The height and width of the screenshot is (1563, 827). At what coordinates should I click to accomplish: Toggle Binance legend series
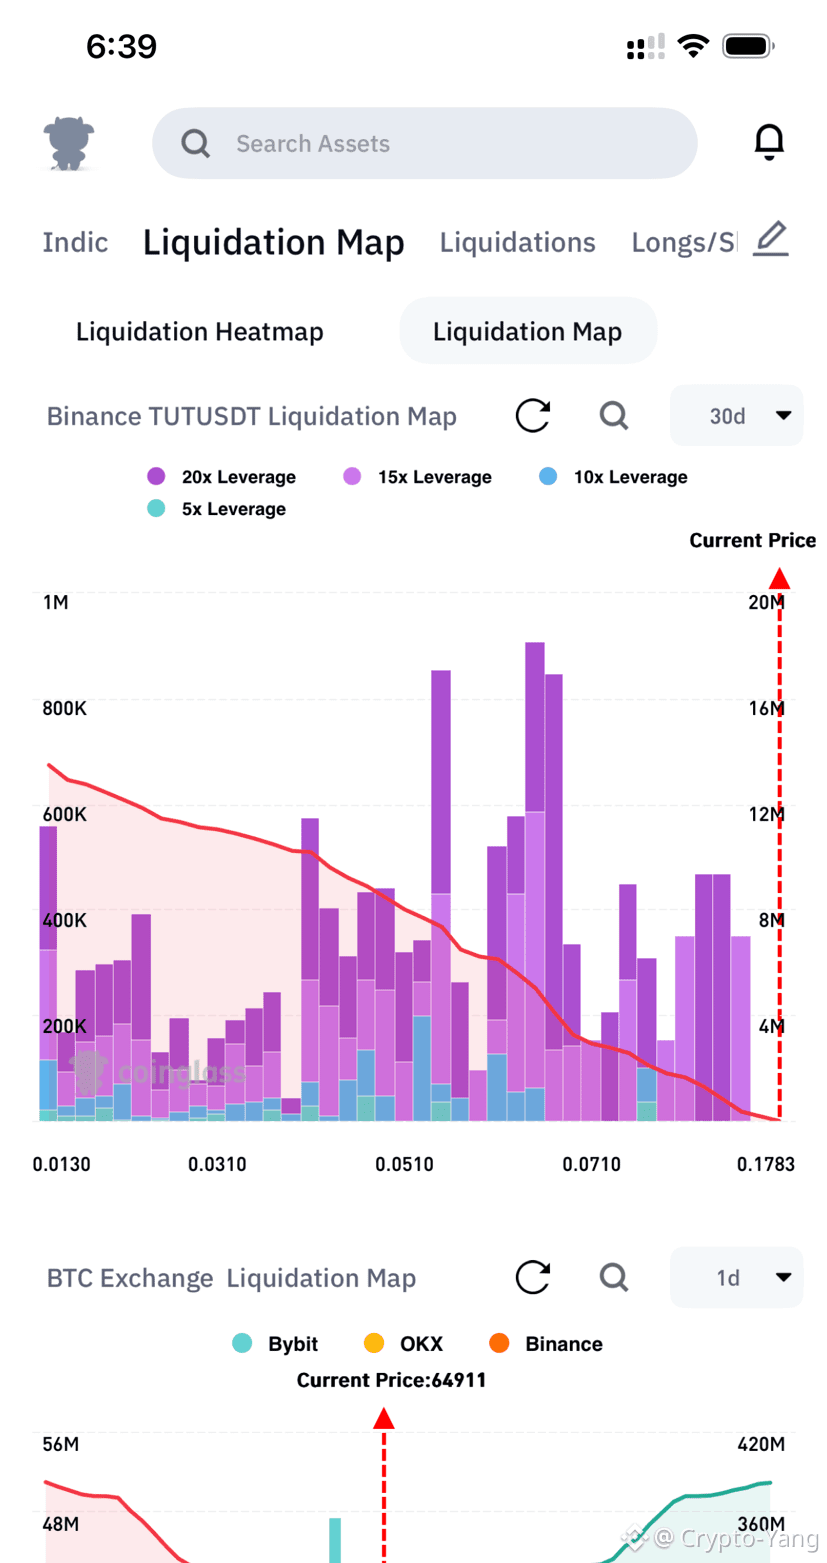(546, 1344)
